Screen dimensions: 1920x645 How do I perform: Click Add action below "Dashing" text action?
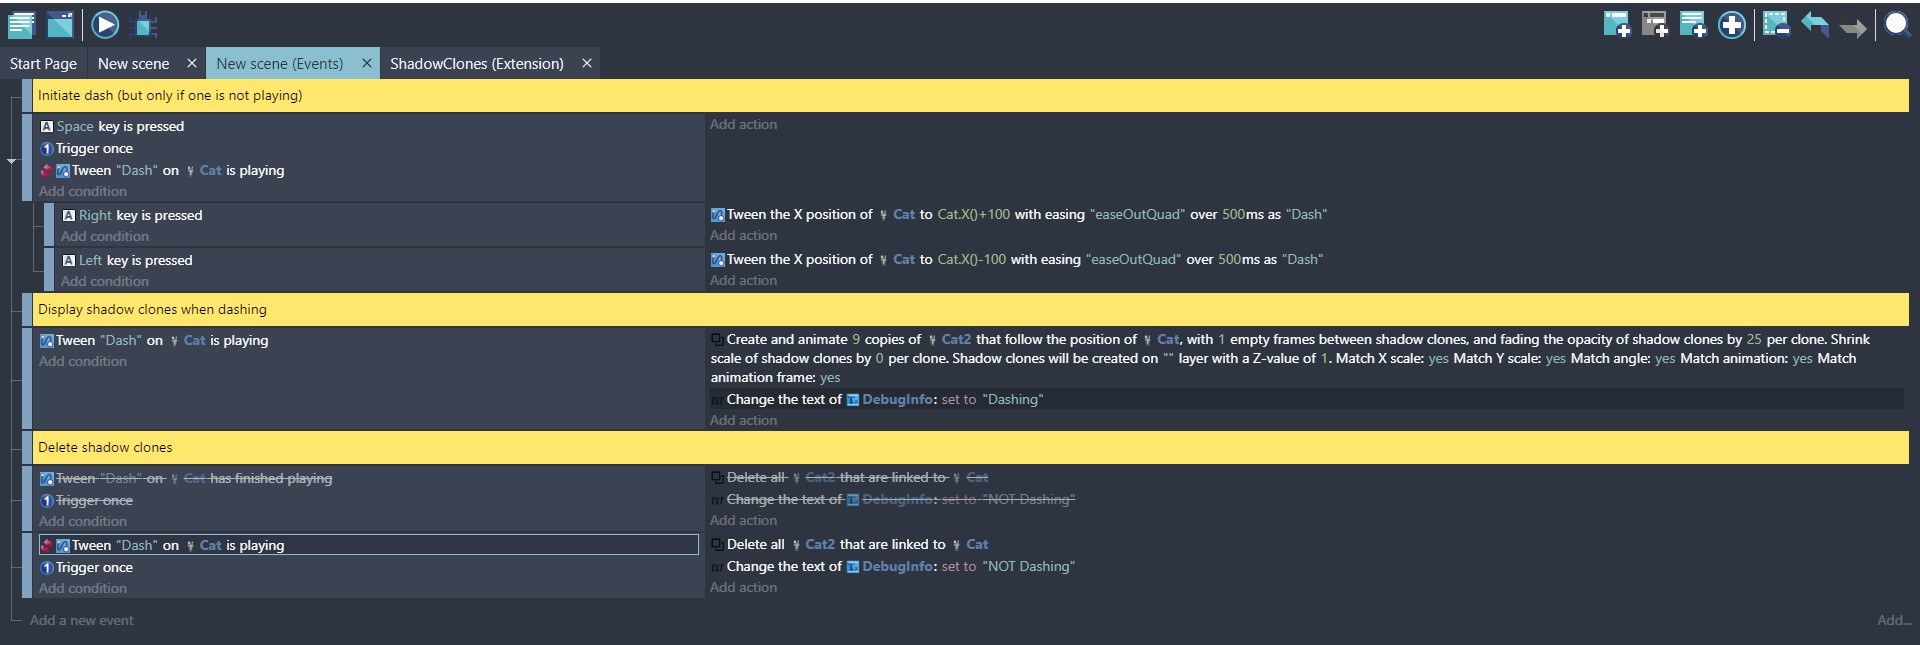pos(743,420)
